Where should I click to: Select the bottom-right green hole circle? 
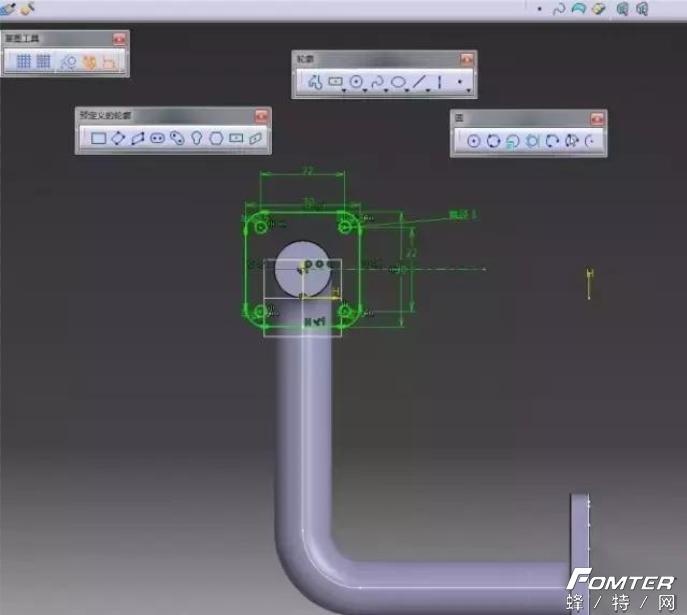345,312
